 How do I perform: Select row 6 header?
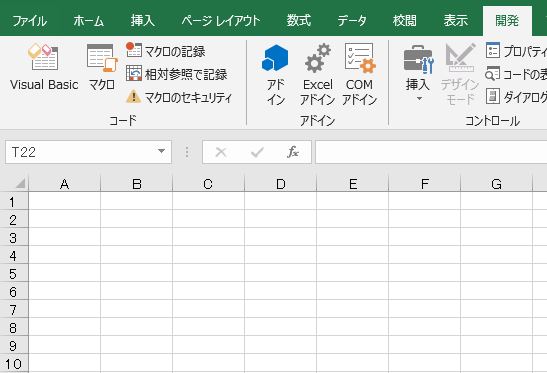13,292
